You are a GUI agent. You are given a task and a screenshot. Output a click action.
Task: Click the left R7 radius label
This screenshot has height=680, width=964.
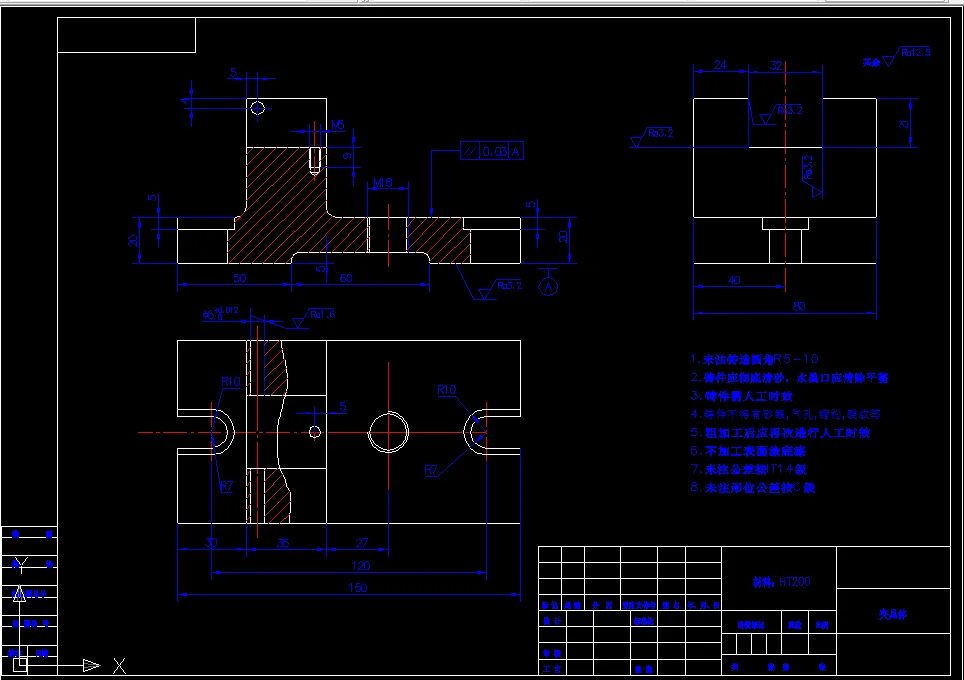(x=226, y=486)
